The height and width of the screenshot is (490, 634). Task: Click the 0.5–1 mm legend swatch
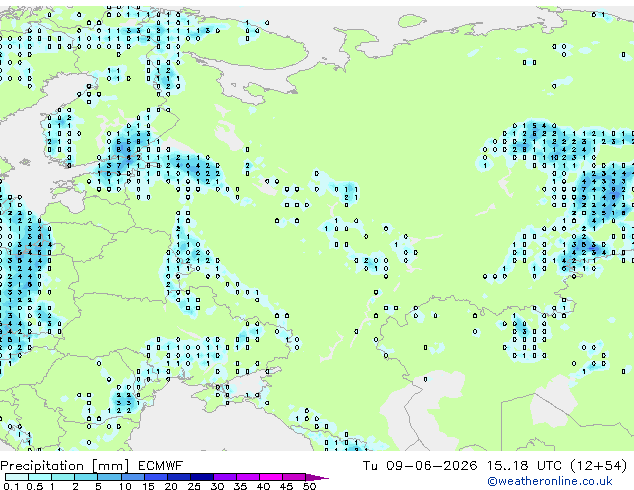[x=40, y=477]
